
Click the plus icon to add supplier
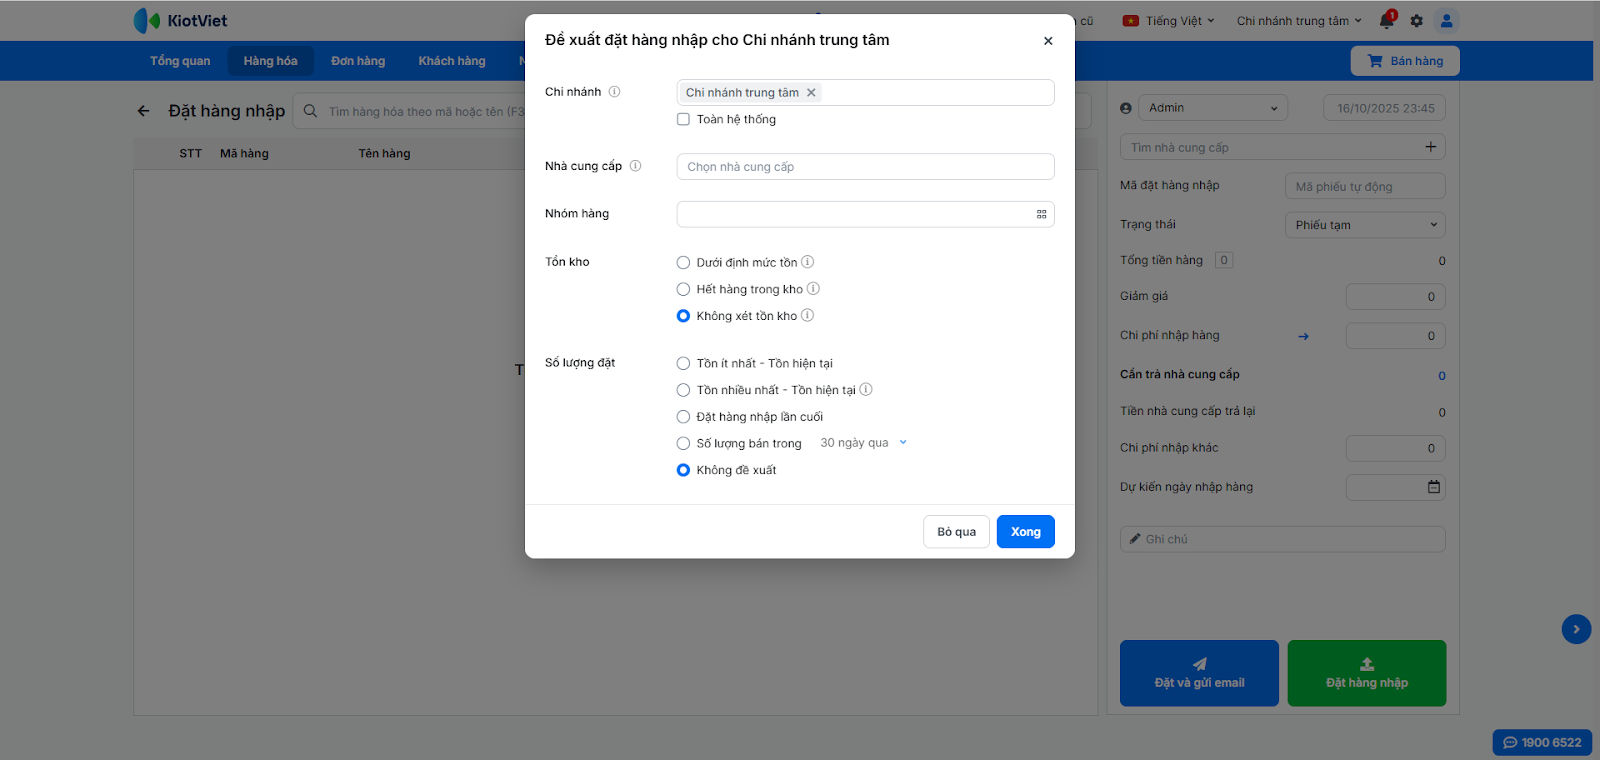point(1430,147)
